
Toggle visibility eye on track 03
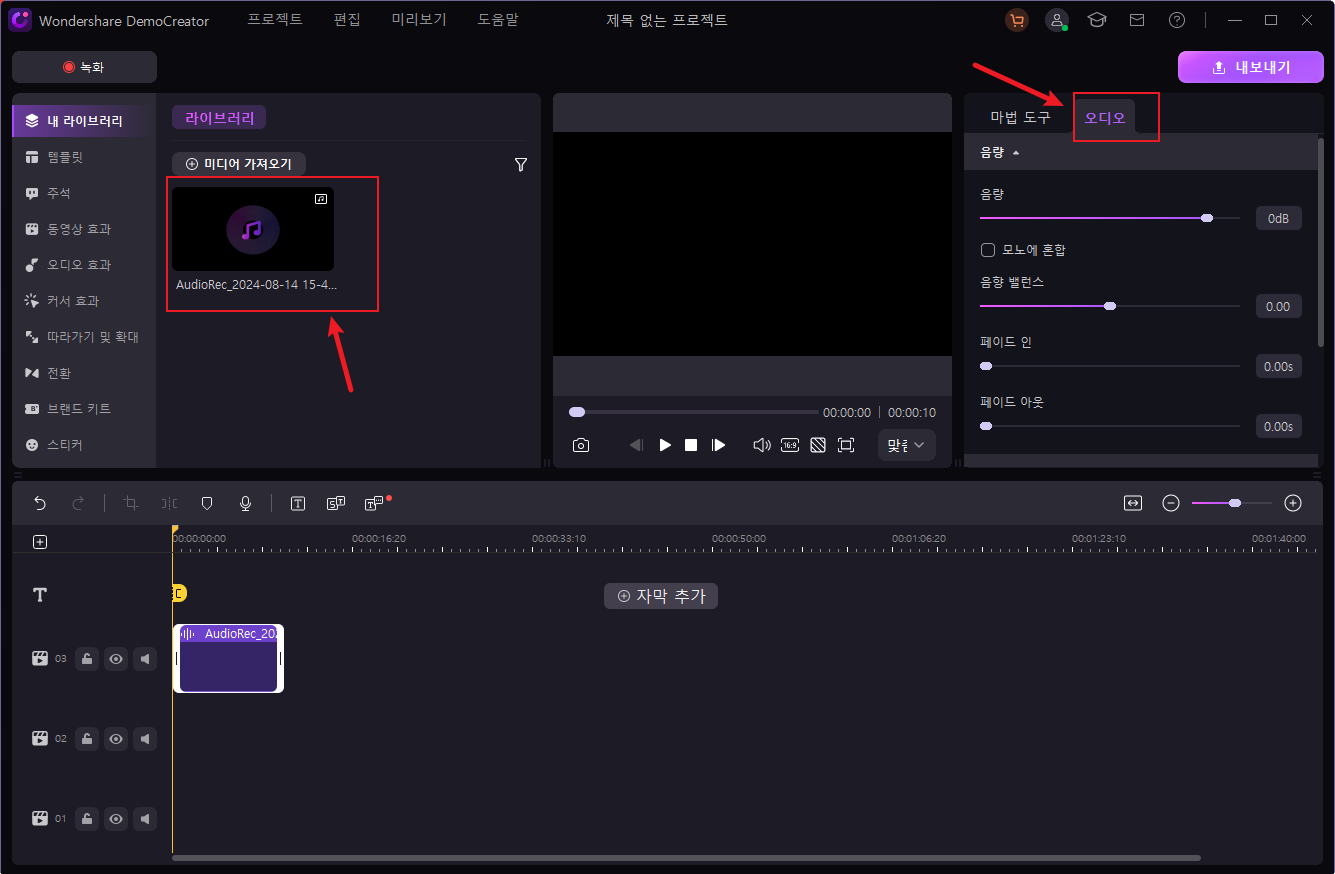[x=116, y=659]
